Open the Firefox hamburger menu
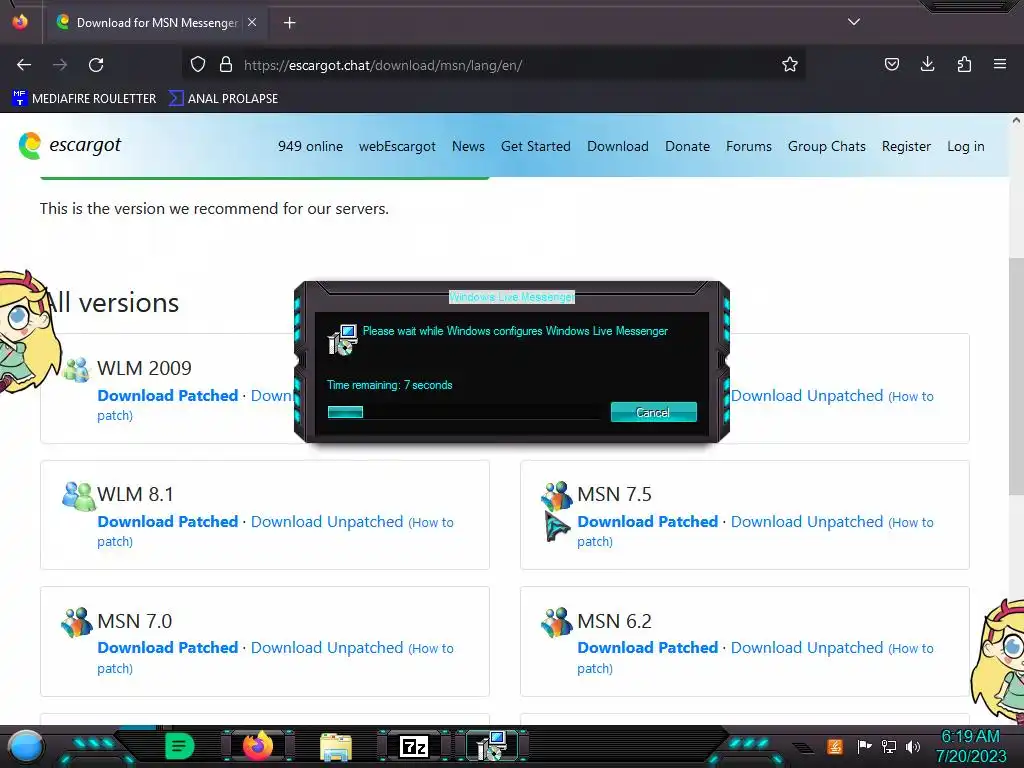The image size is (1024, 768). 999,65
